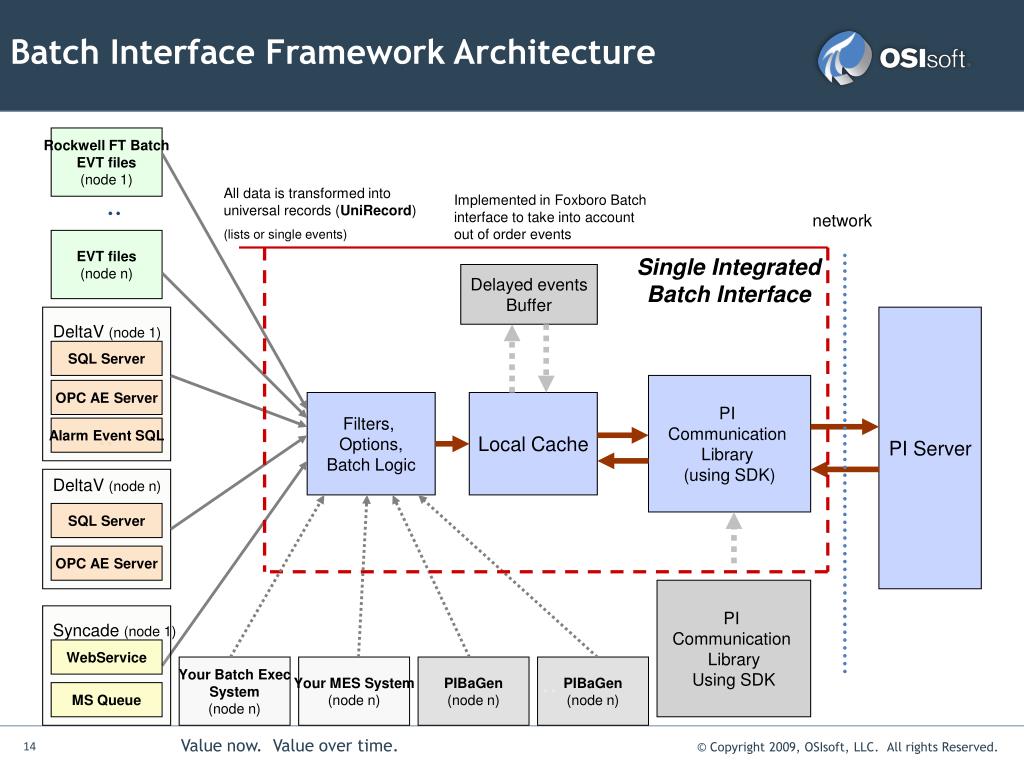Click the arrow from Filters to Local Cache
The width and height of the screenshot is (1024, 768).
coord(452,444)
